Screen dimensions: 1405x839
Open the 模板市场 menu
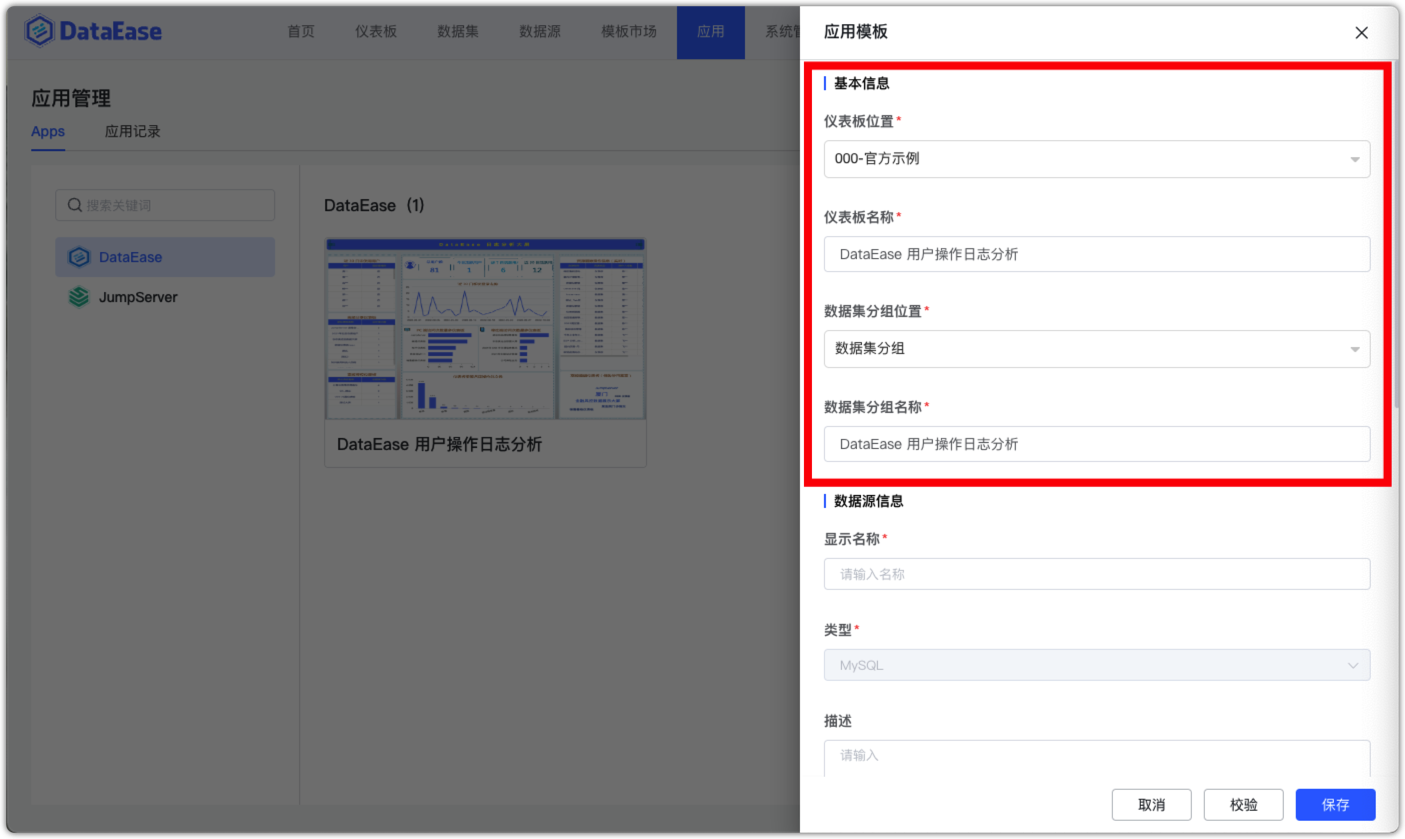629,31
